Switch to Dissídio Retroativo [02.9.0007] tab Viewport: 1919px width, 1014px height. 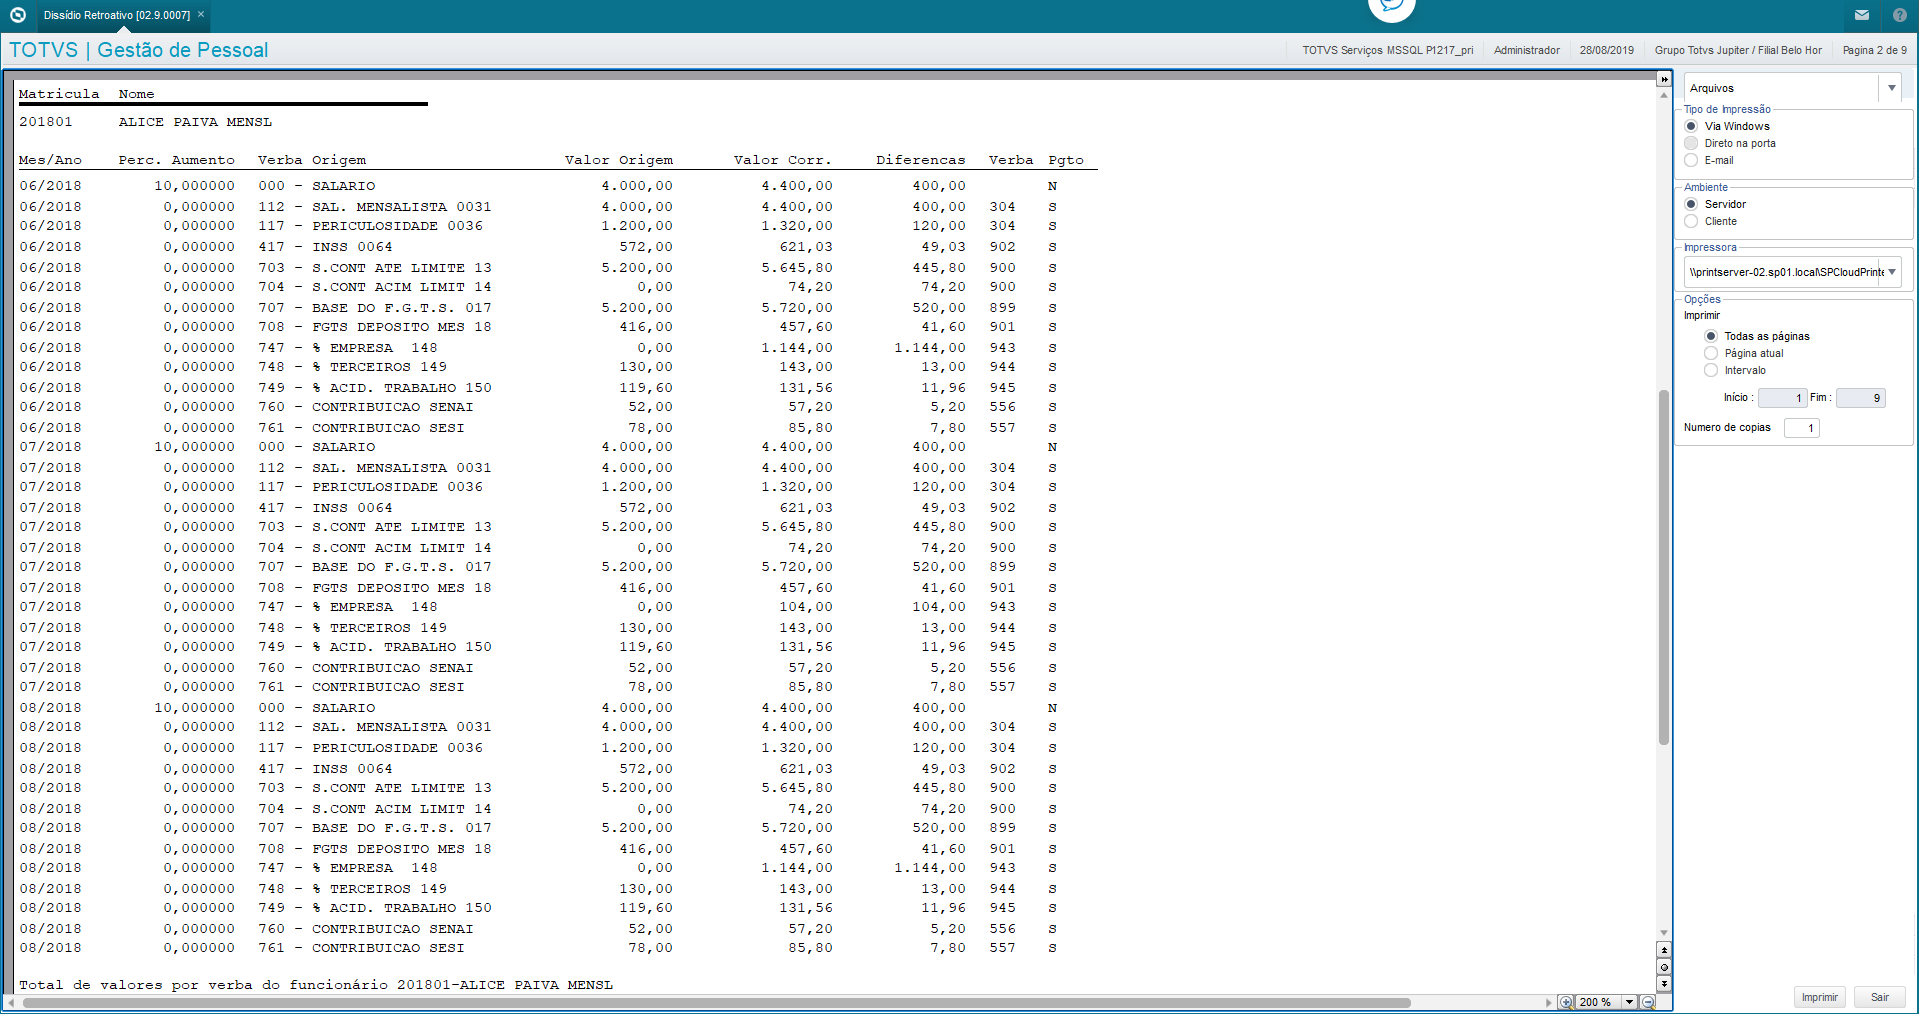coord(116,15)
